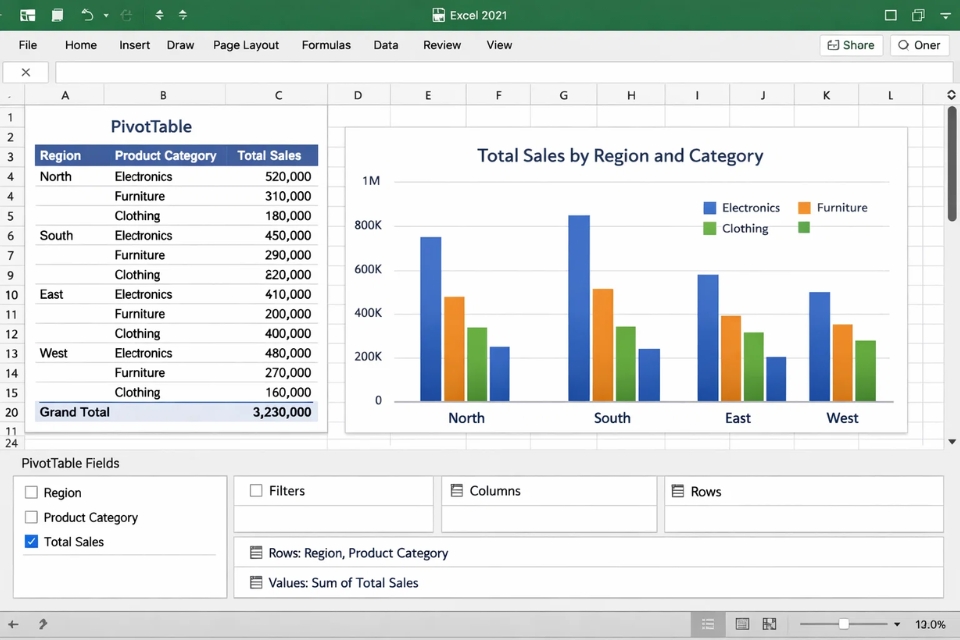Screen dimensions: 960x640
Task: Open the zoom percentage dropdown in status bar
Action: point(898,623)
